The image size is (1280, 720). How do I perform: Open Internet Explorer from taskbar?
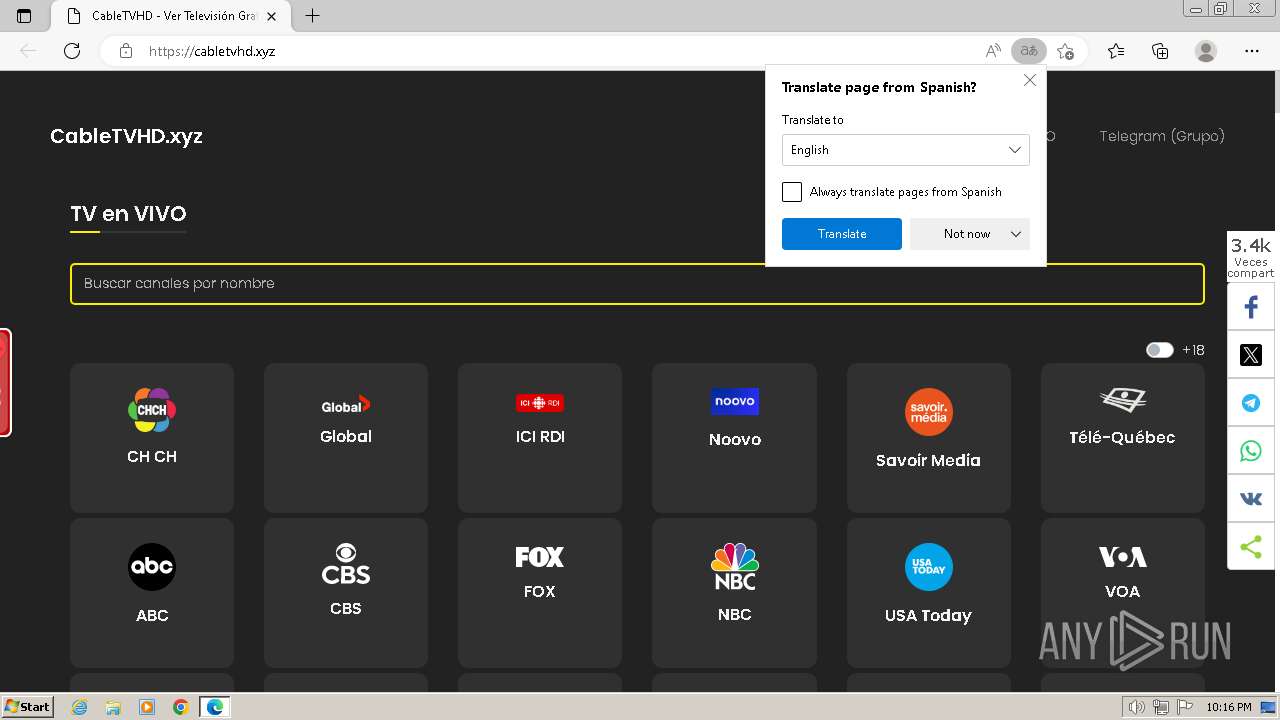click(x=80, y=707)
